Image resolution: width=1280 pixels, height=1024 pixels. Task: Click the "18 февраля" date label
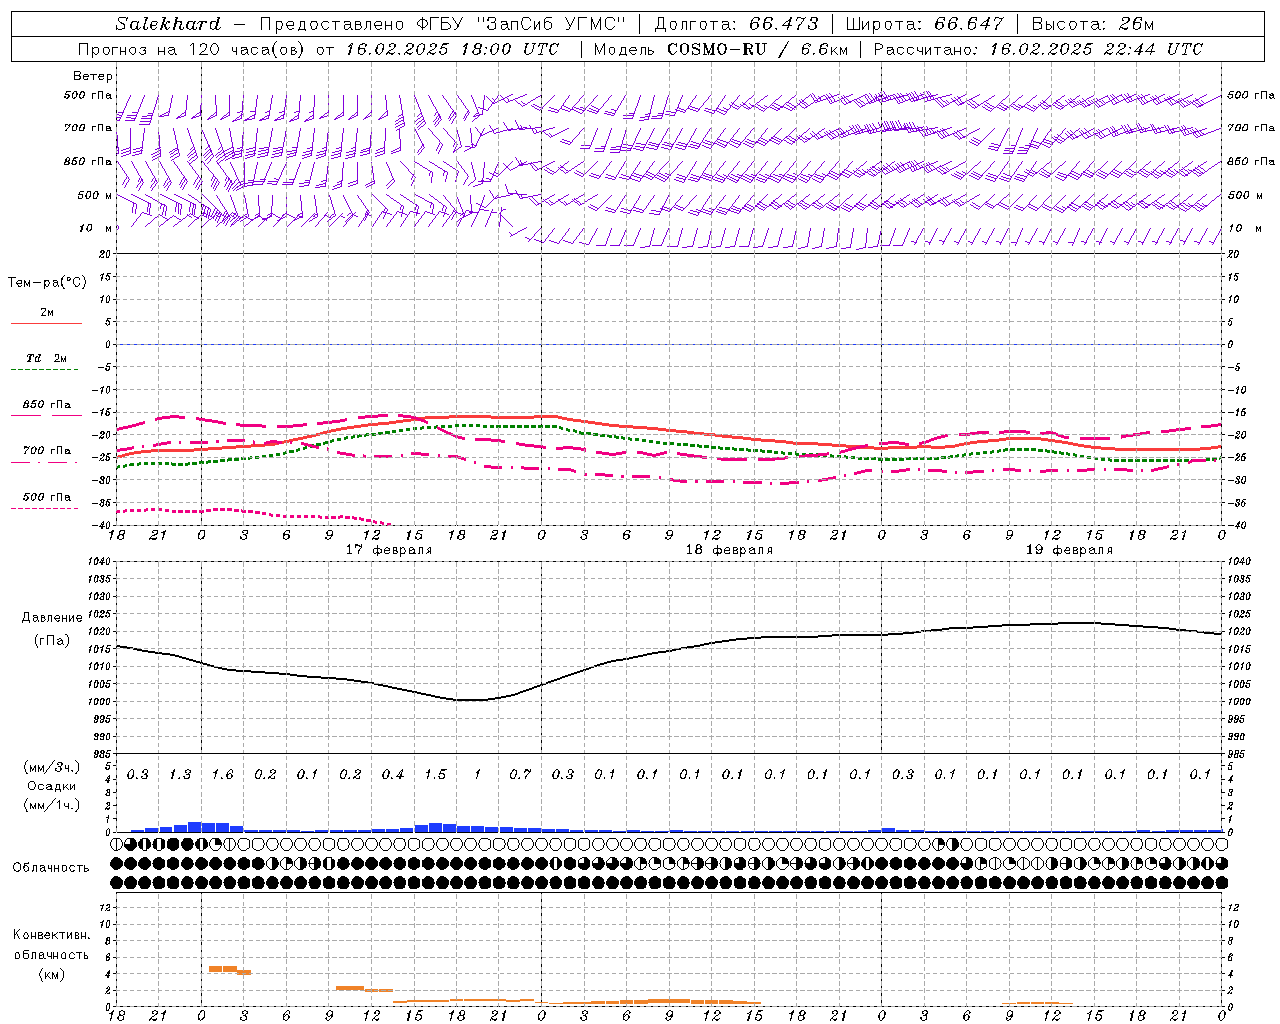[729, 550]
